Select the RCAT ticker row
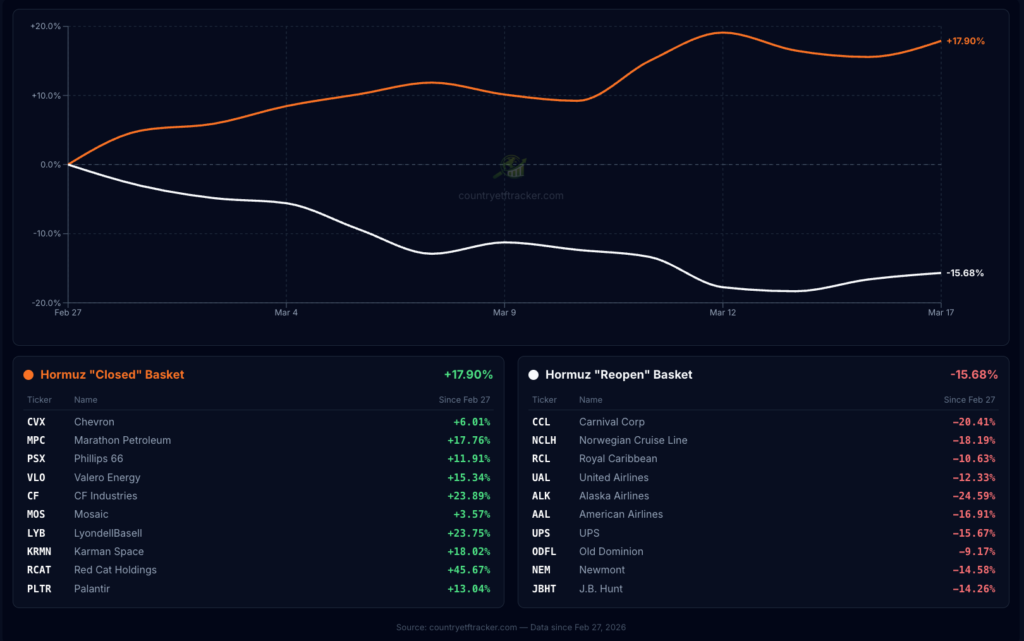 [38, 570]
